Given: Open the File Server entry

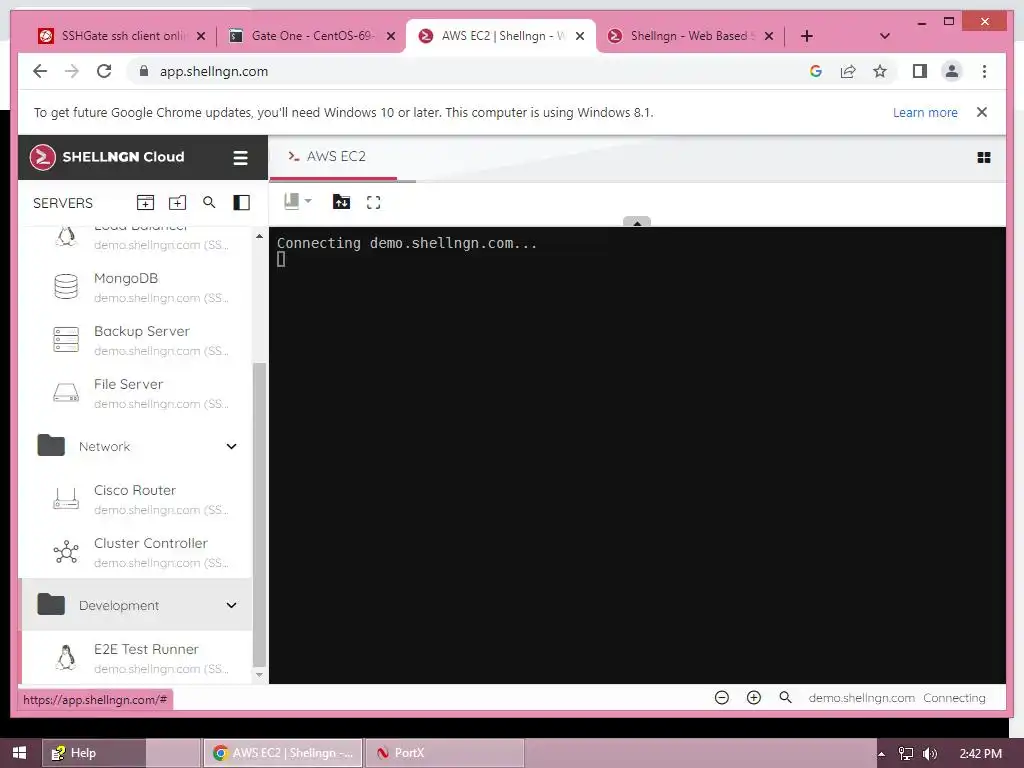Looking at the screenshot, I should coord(136,393).
